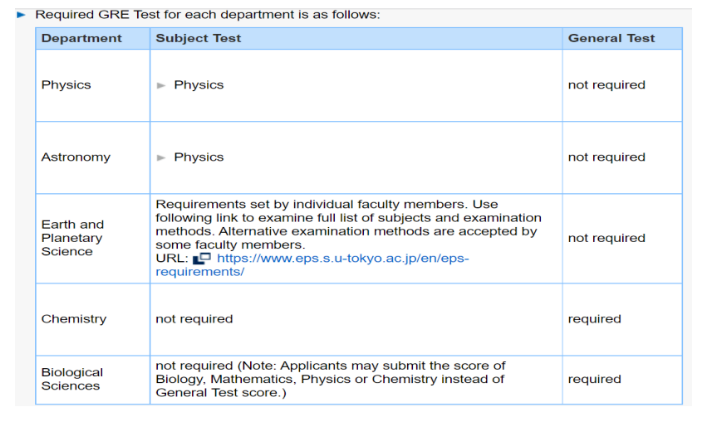
Task: Select the Chemistry department name cell
Action: coord(93,319)
